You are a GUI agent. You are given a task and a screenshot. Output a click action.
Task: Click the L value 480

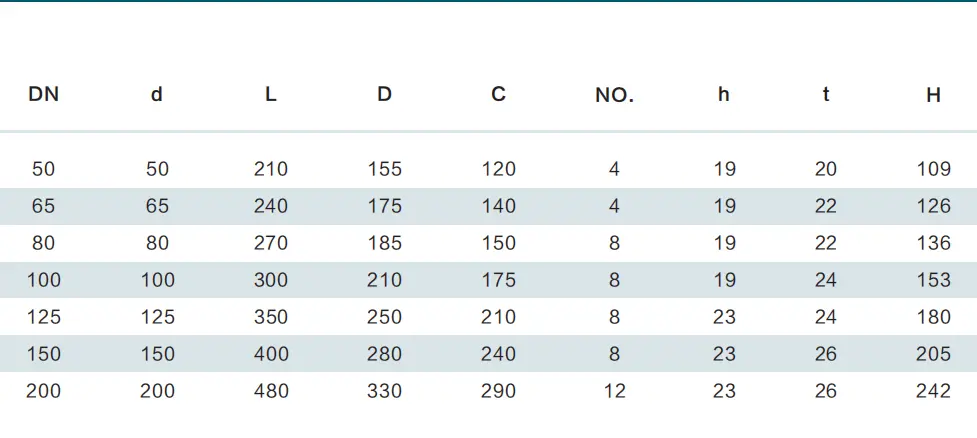pyautogui.click(x=270, y=391)
